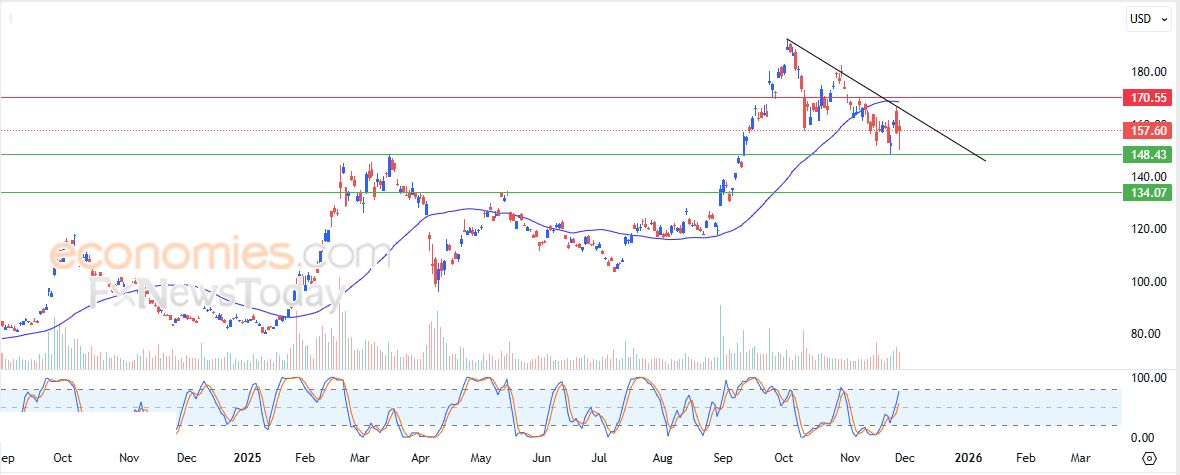The height and width of the screenshot is (475, 1180).
Task: Click the Feb label after 2025
Action: point(304,458)
